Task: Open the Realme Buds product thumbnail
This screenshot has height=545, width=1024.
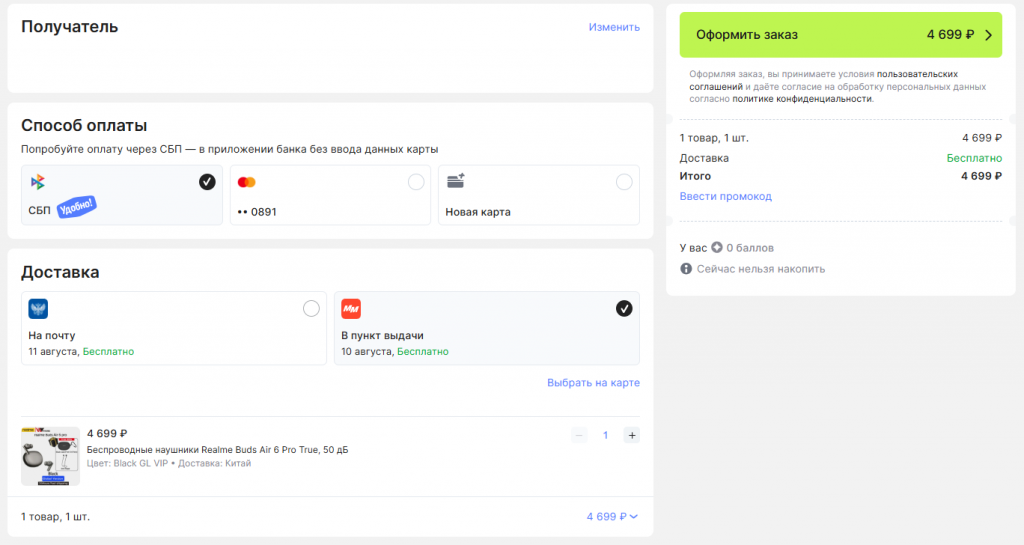Action: (x=50, y=456)
